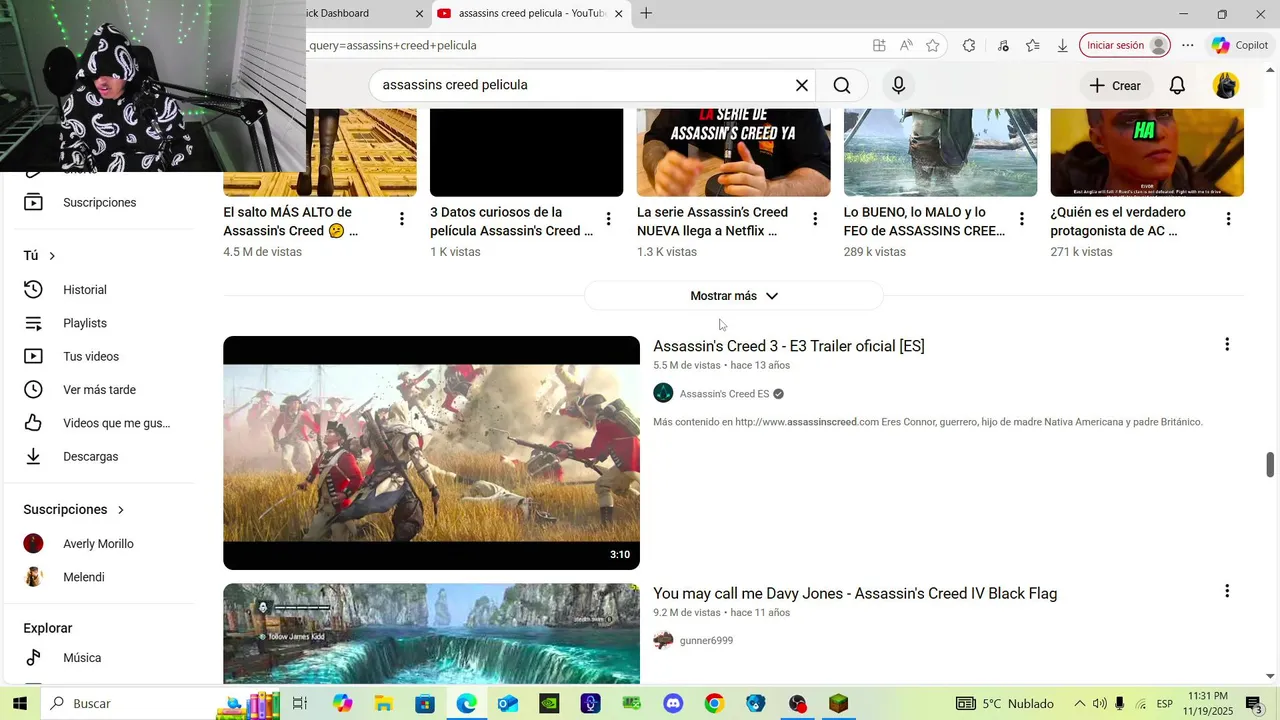The image size is (1280, 720).
Task: Open Suscripciones in the sidebar
Action: (99, 202)
